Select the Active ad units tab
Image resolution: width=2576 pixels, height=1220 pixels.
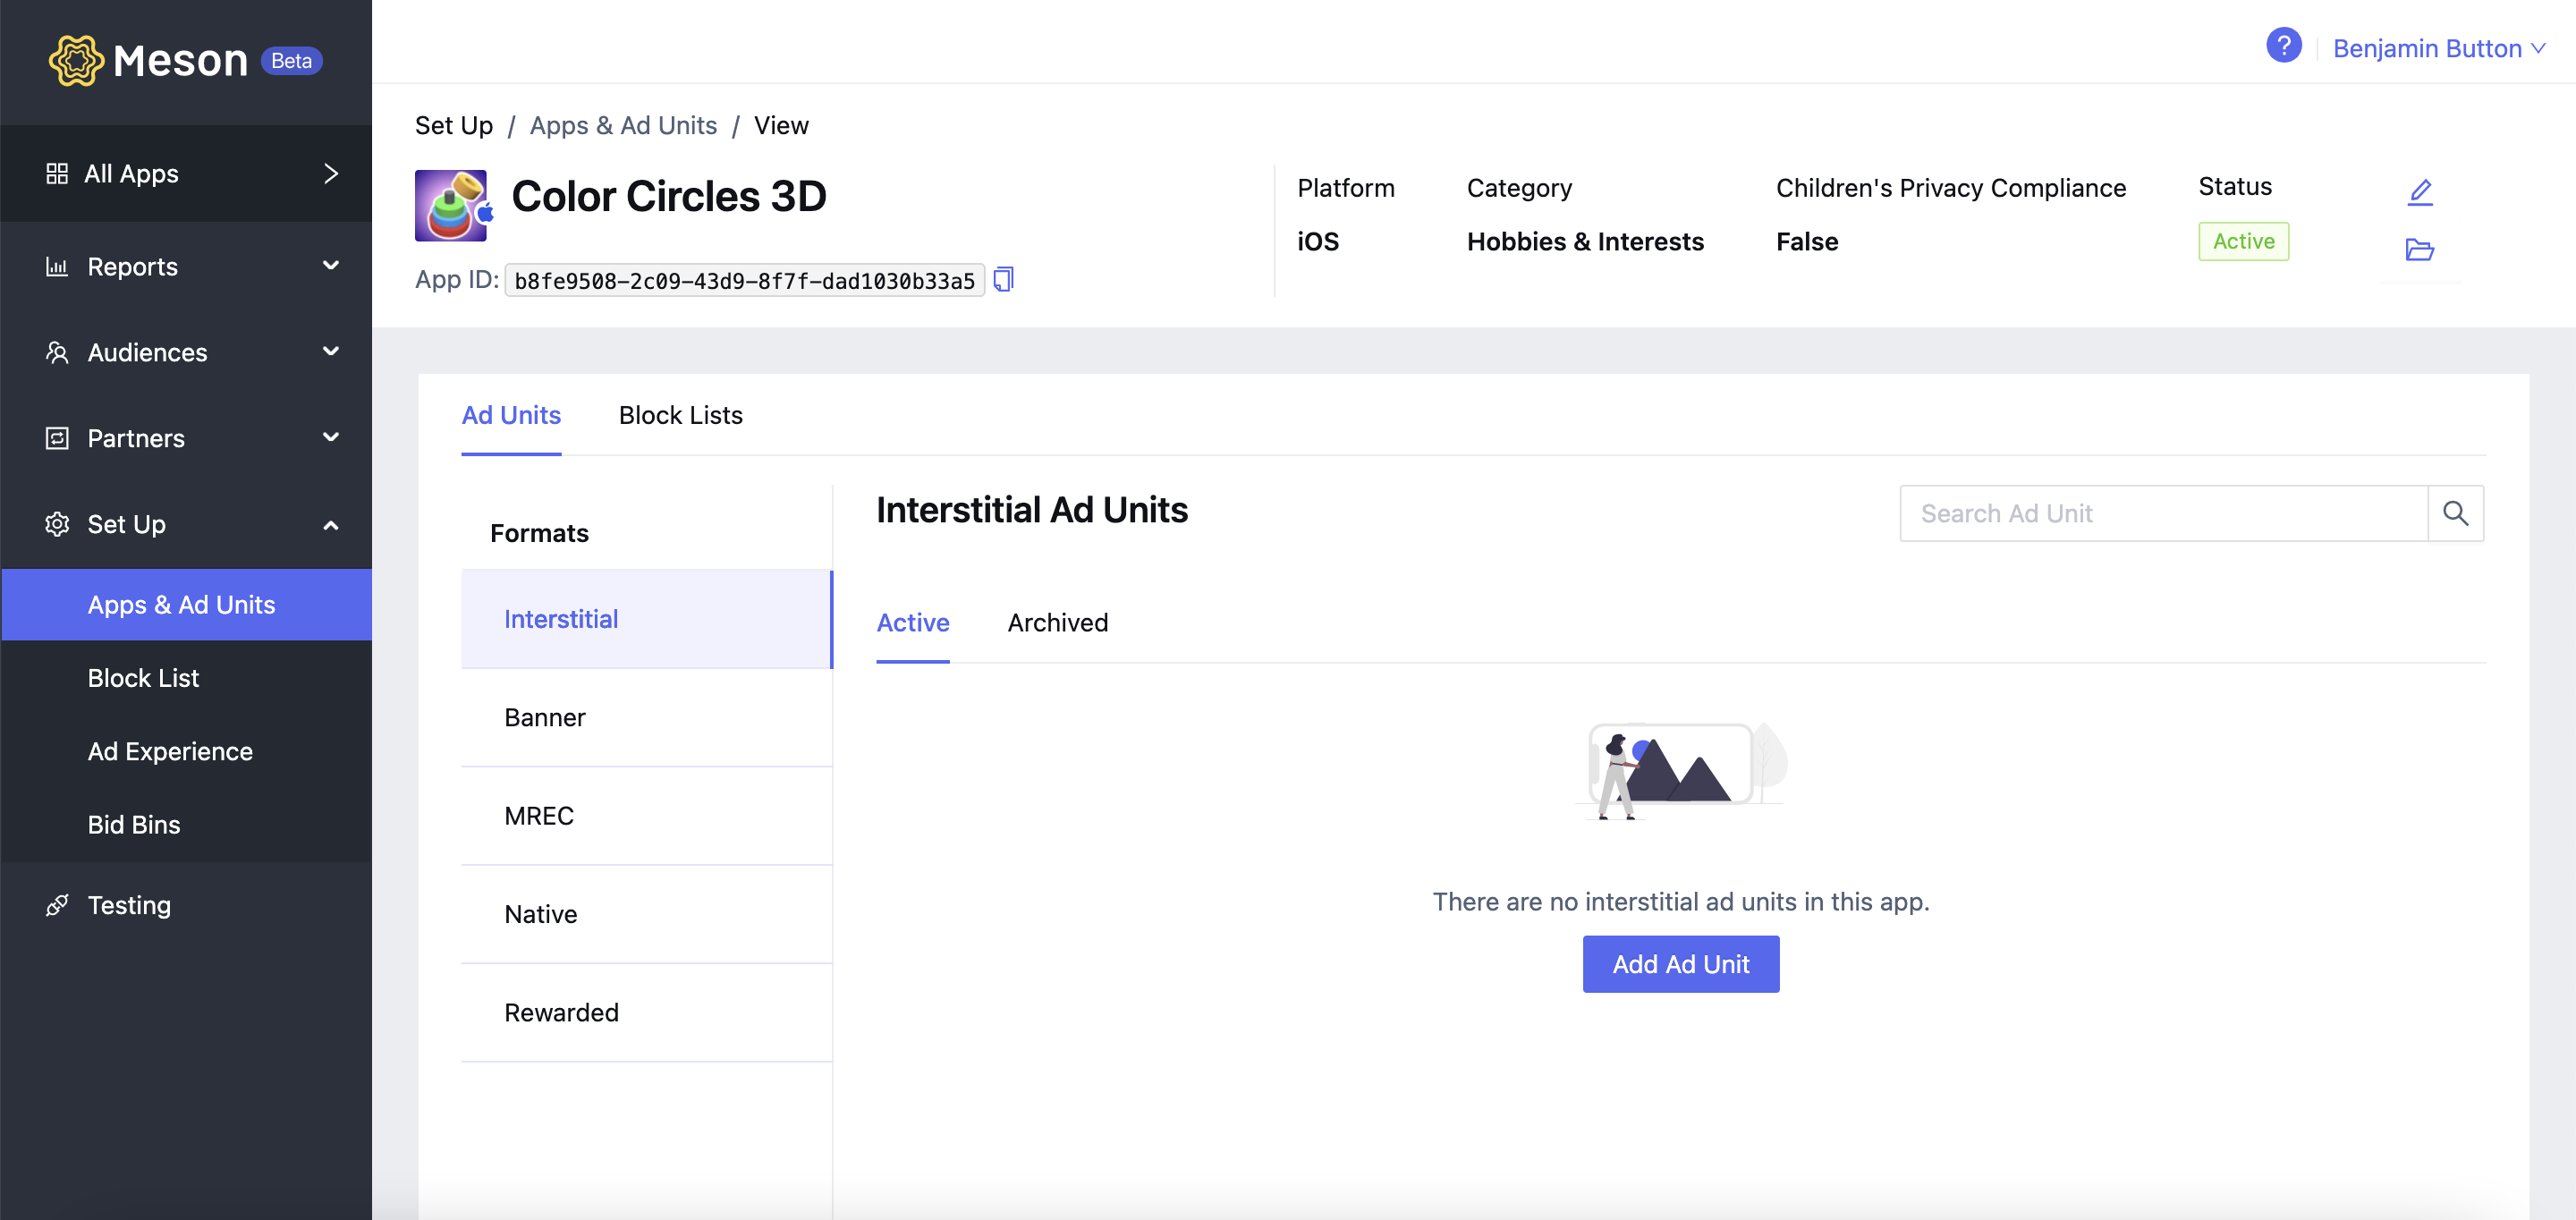(x=912, y=623)
